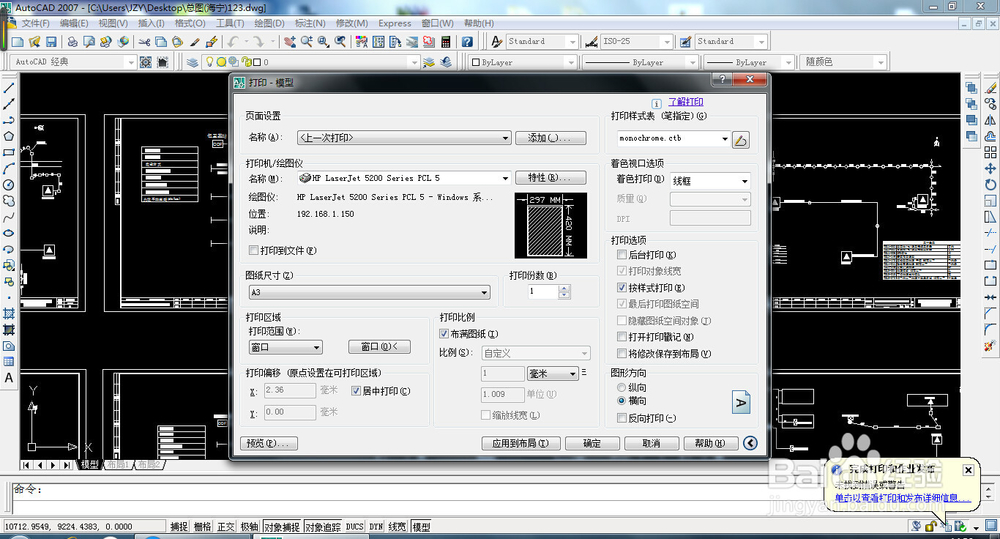Viewport: 1000px width, 539px height.
Task: Select the Rectangle draw tool
Action: (9, 152)
